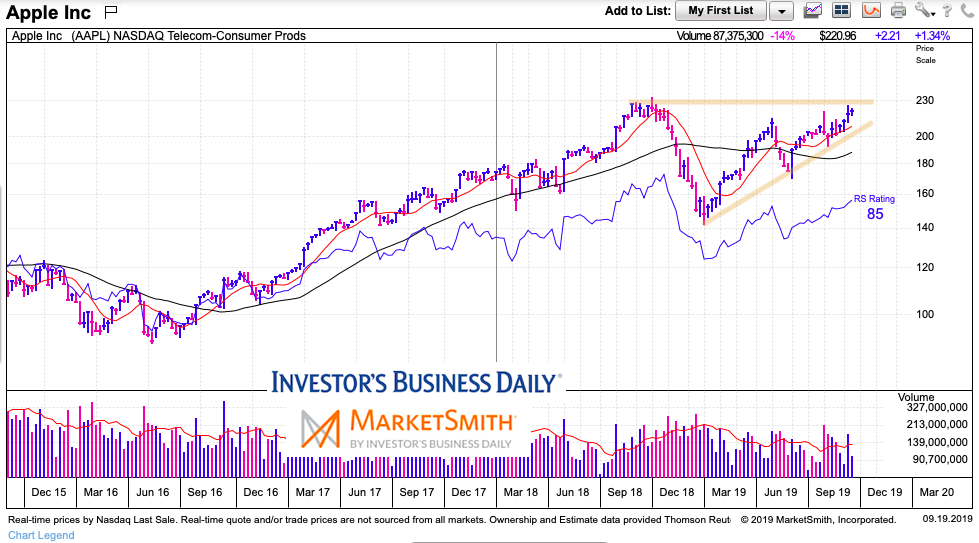
Task: Select the Jun 18 date axis label
Action: click(x=573, y=492)
